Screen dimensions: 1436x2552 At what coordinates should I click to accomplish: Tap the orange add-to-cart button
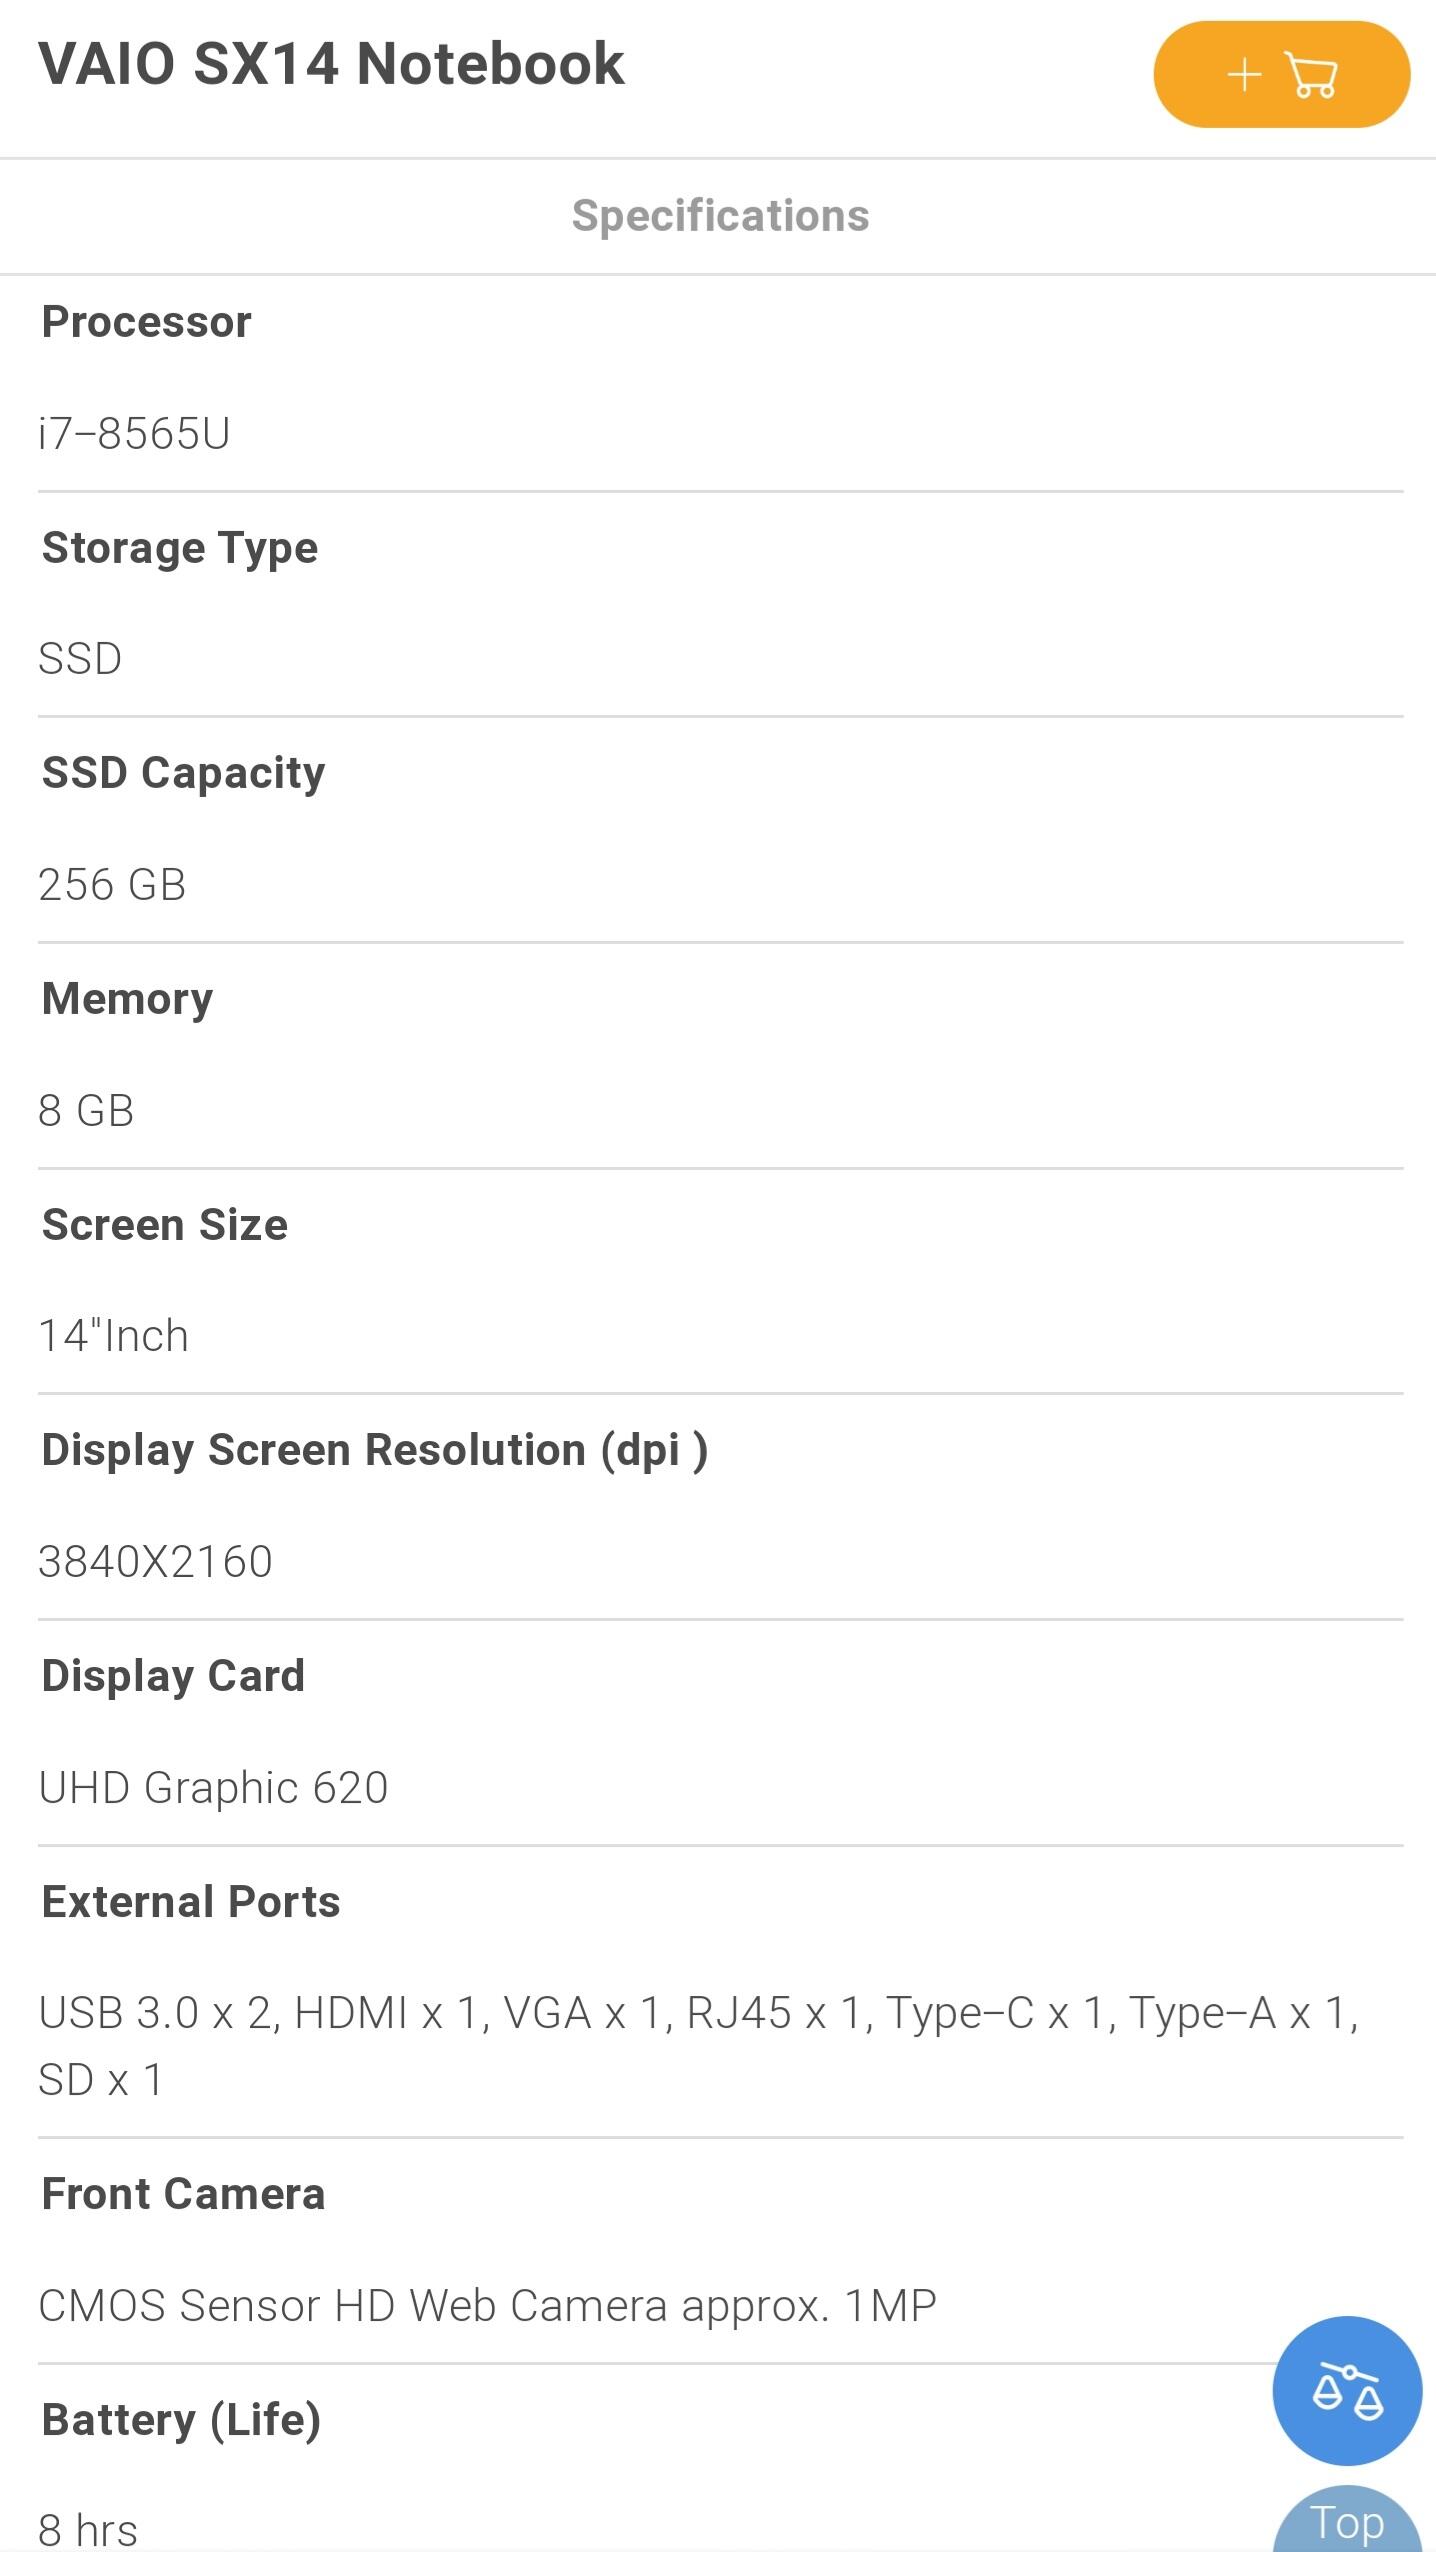1281,75
